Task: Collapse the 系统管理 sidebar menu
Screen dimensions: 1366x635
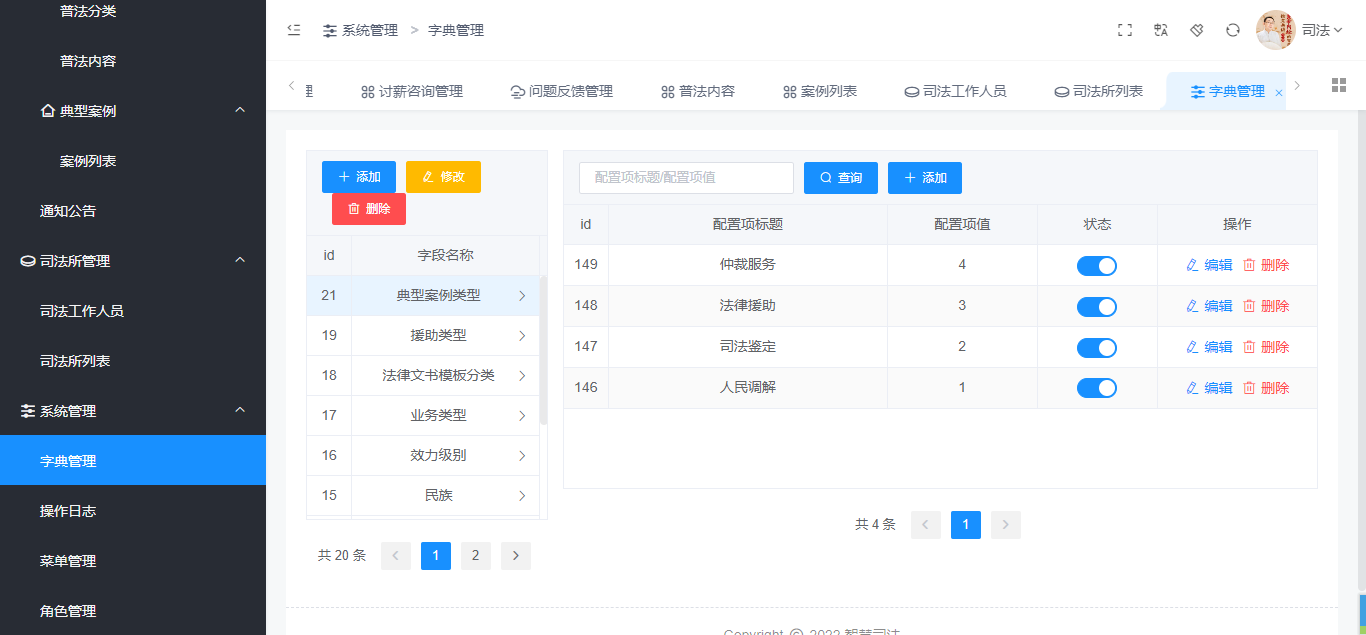Action: 240,410
